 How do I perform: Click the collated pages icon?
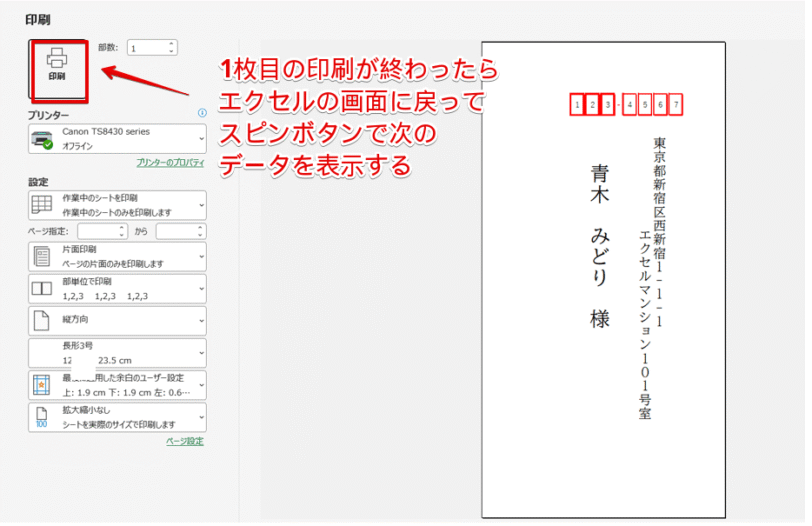pyautogui.click(x=41, y=288)
